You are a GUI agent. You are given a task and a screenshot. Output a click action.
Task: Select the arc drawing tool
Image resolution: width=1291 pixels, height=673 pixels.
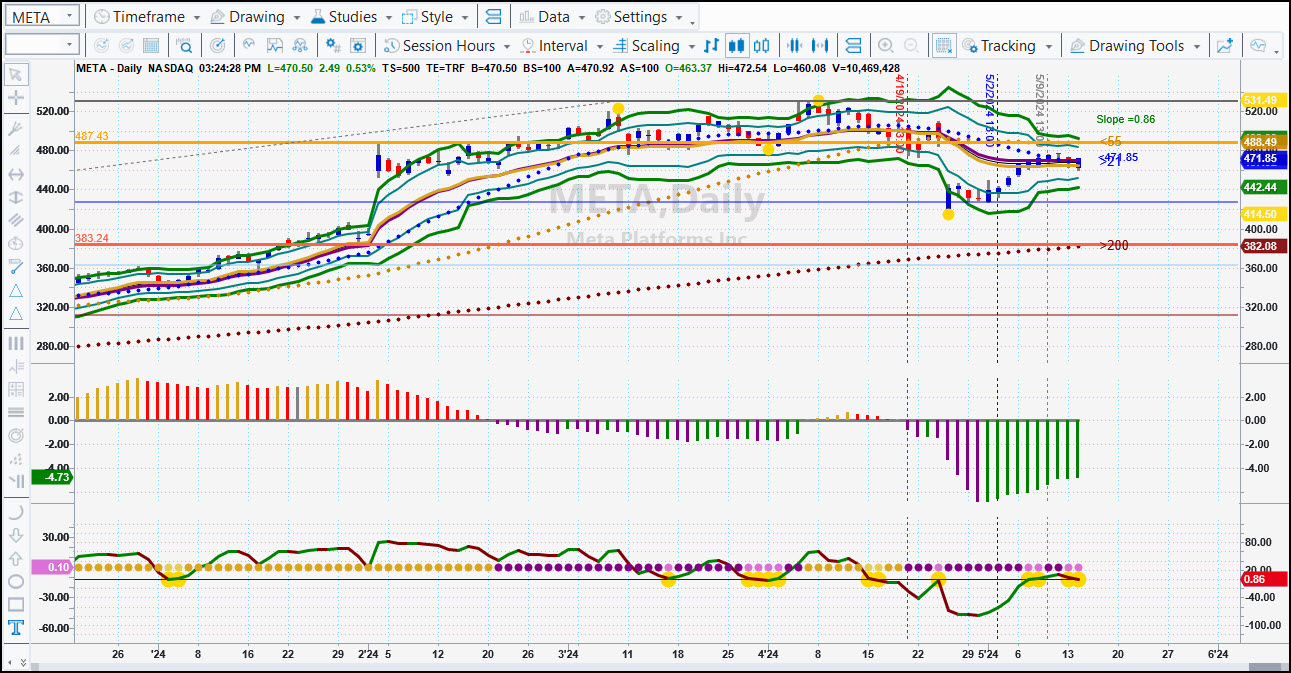pos(15,512)
